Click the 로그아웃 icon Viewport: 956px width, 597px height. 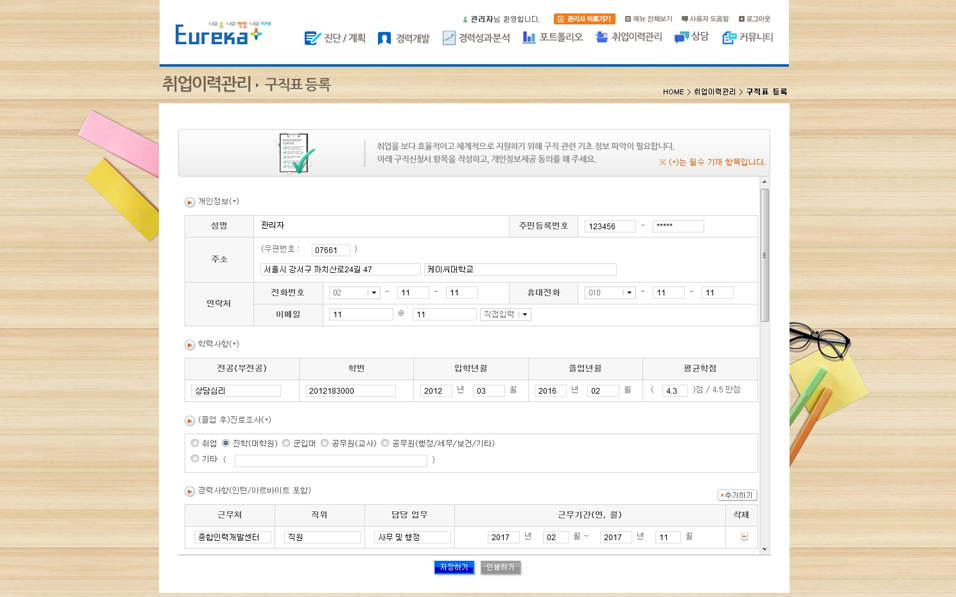pyautogui.click(x=741, y=19)
